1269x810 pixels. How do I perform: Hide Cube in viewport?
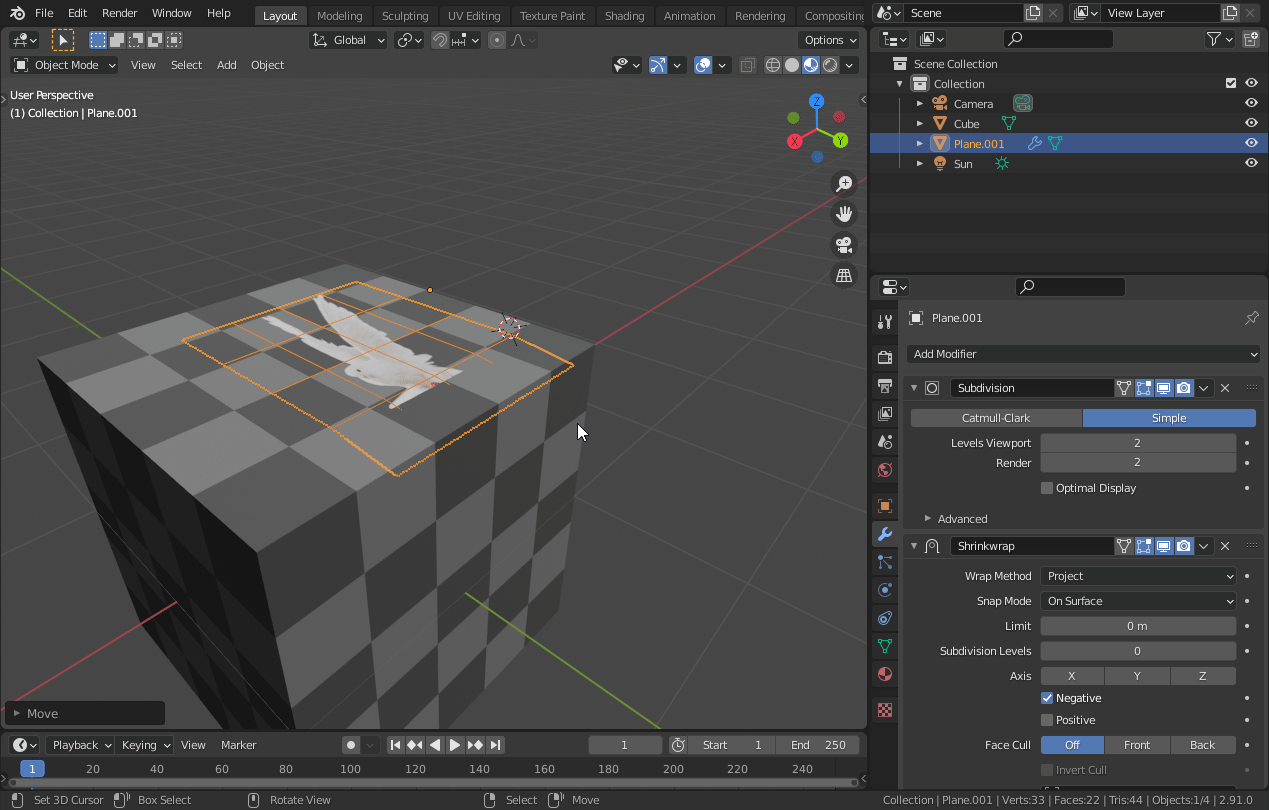tap(1251, 124)
